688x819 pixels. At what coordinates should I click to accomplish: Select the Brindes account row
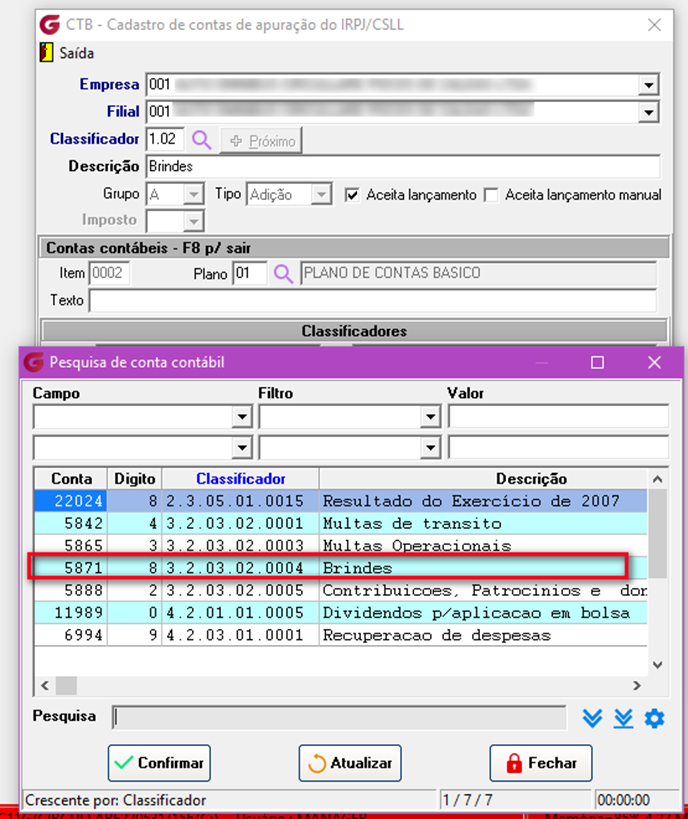pos(341,568)
